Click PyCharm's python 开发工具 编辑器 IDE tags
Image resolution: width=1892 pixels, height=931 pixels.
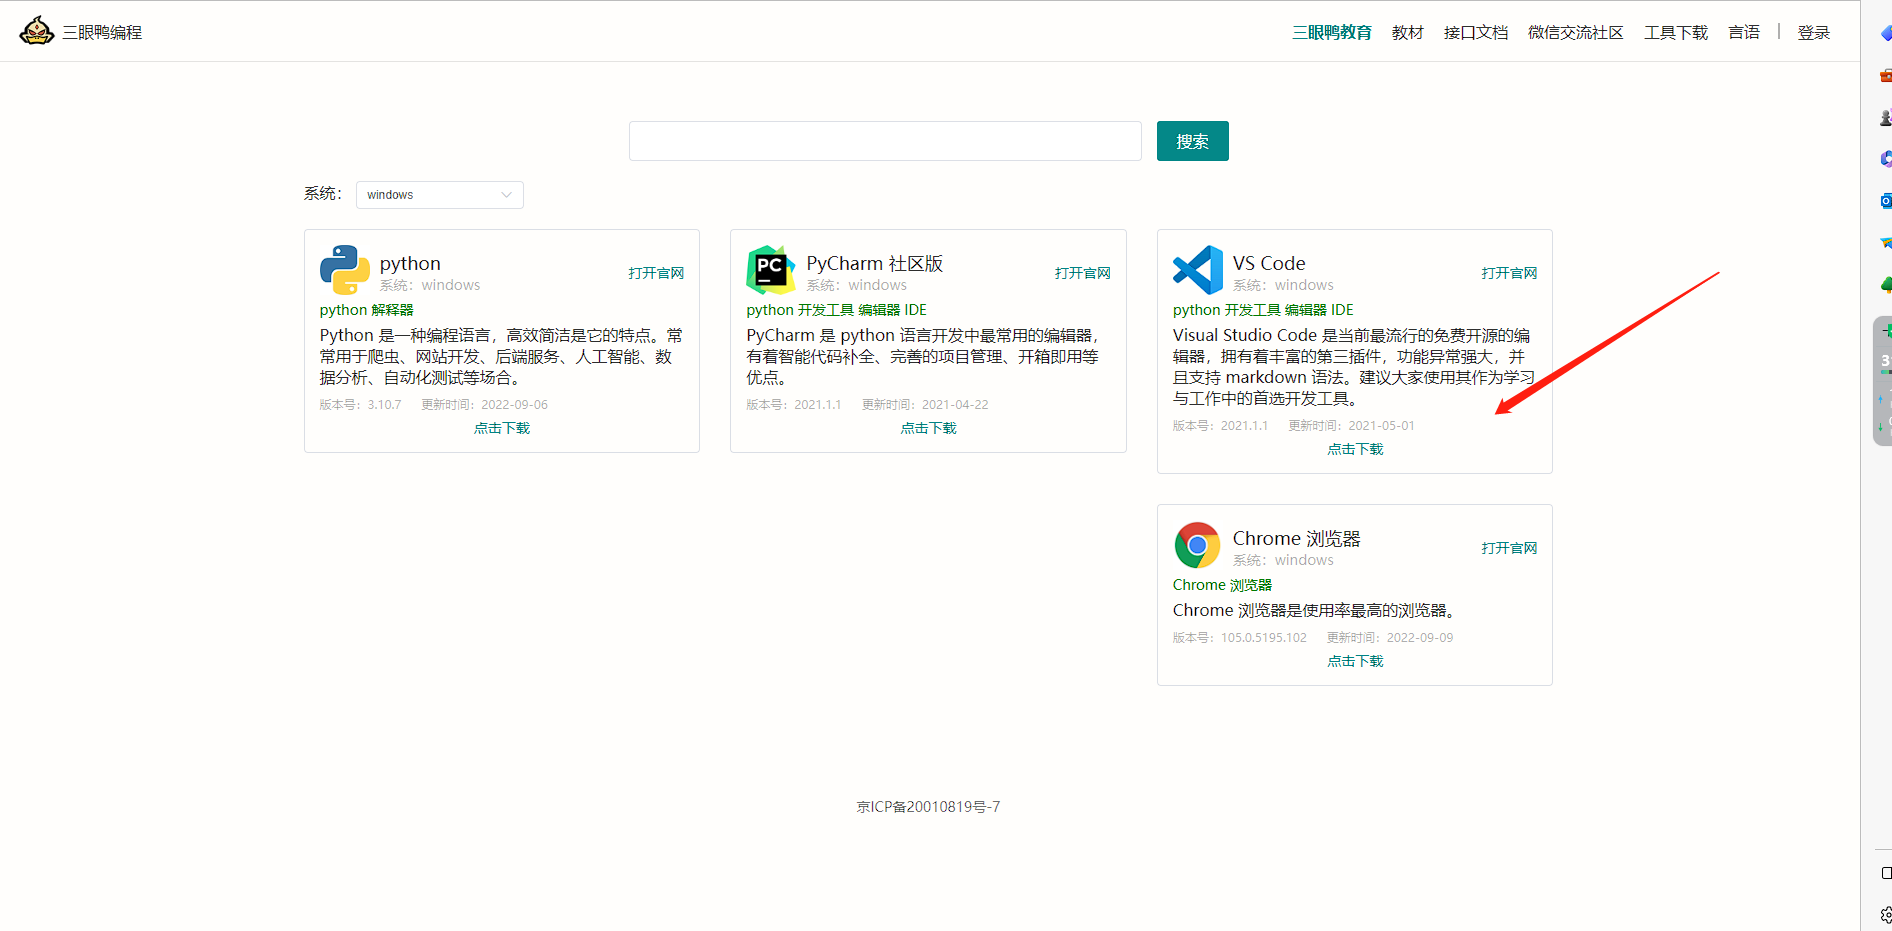tap(837, 310)
